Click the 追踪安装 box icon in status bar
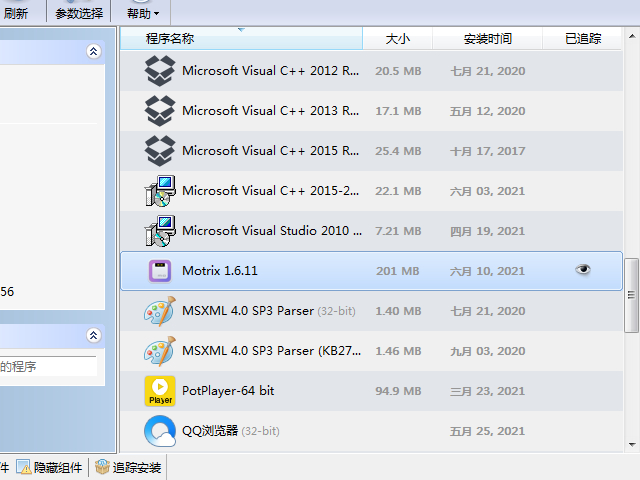The width and height of the screenshot is (640, 480). 102,467
